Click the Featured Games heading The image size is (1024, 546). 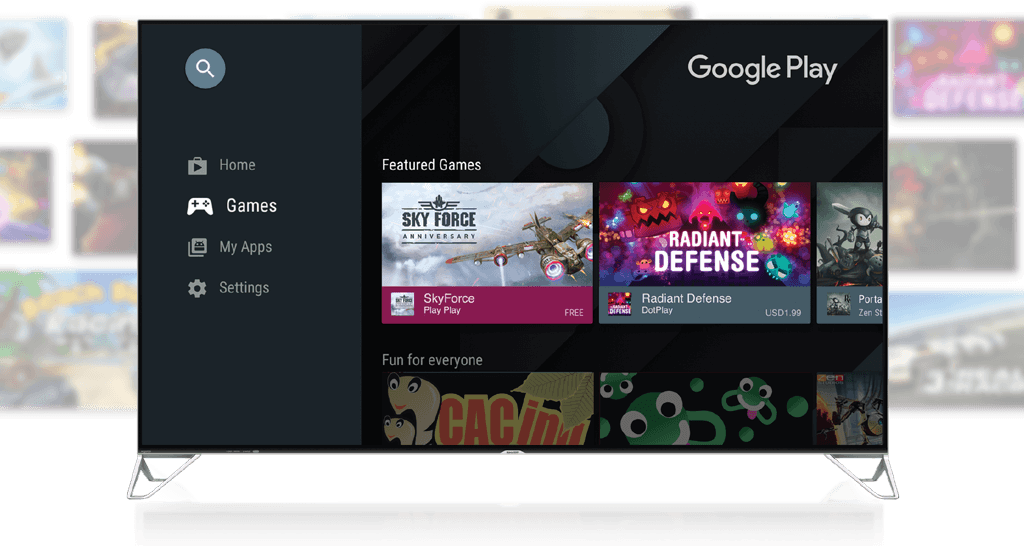[432, 165]
